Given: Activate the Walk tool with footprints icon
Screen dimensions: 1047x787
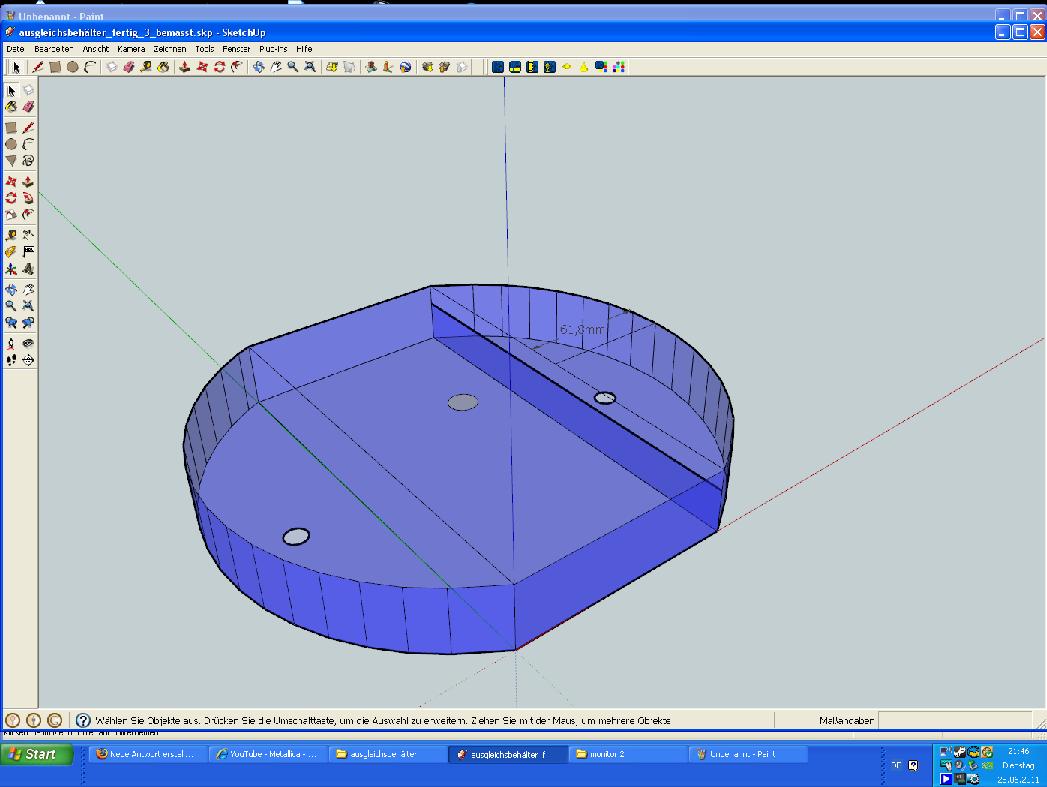Looking at the screenshot, I should (11, 360).
